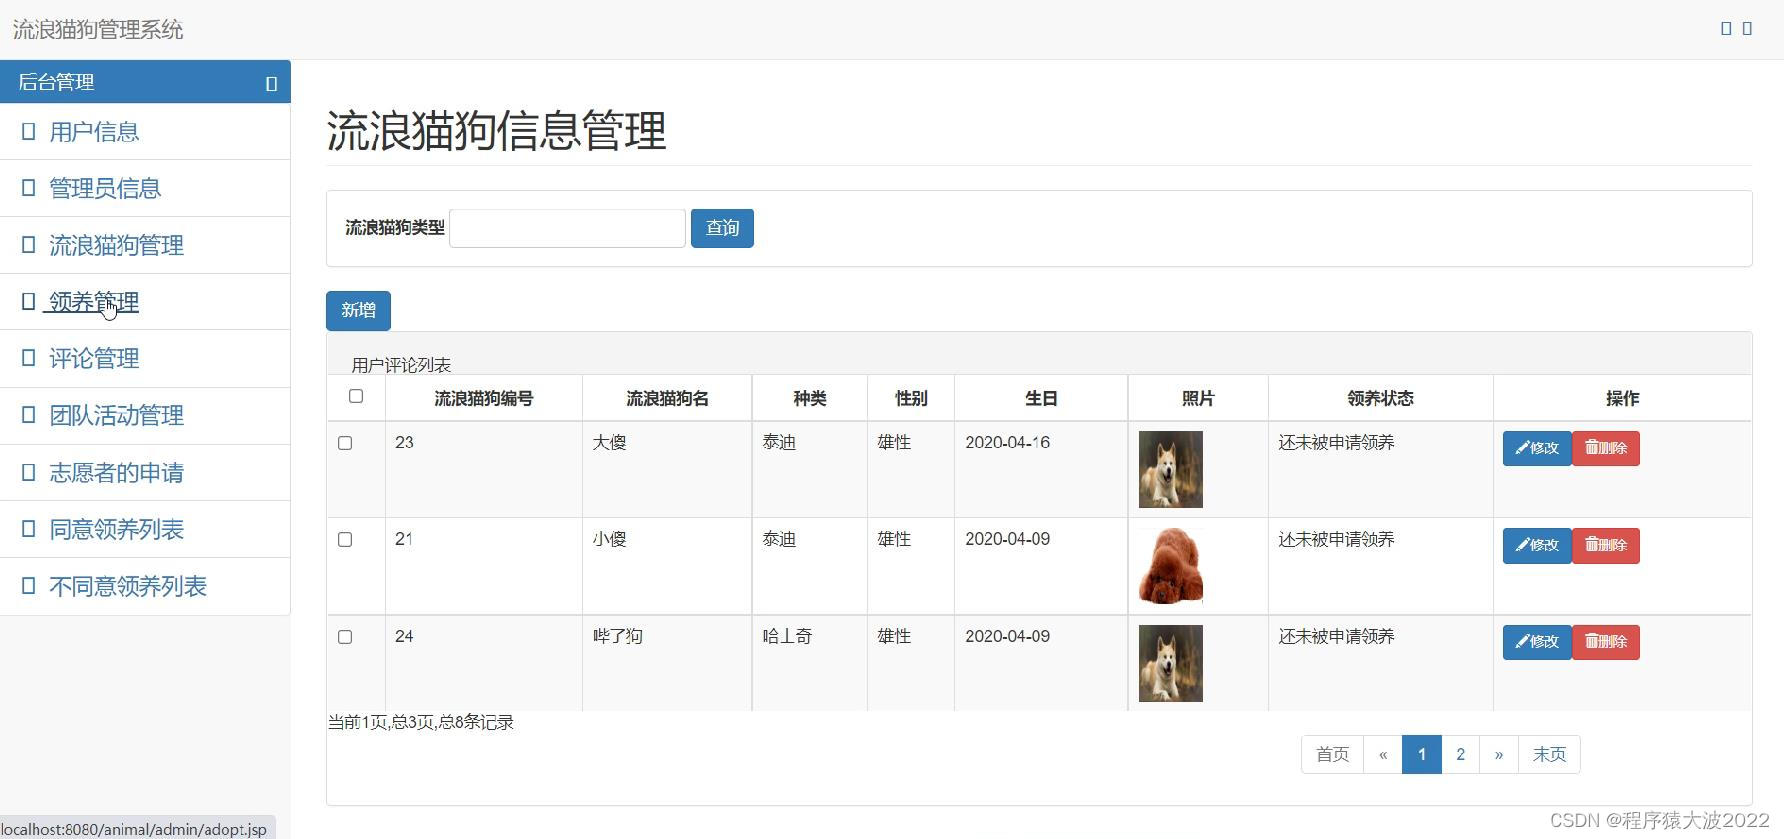The width and height of the screenshot is (1784, 839).
Task: Click the icon beside 不同意领养列表
Action: click(x=28, y=586)
